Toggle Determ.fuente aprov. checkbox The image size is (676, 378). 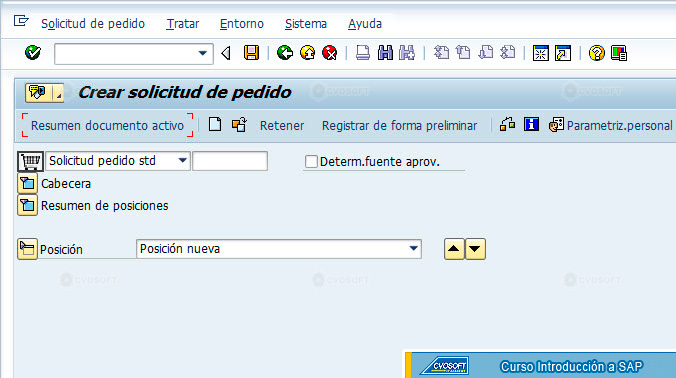(x=311, y=162)
